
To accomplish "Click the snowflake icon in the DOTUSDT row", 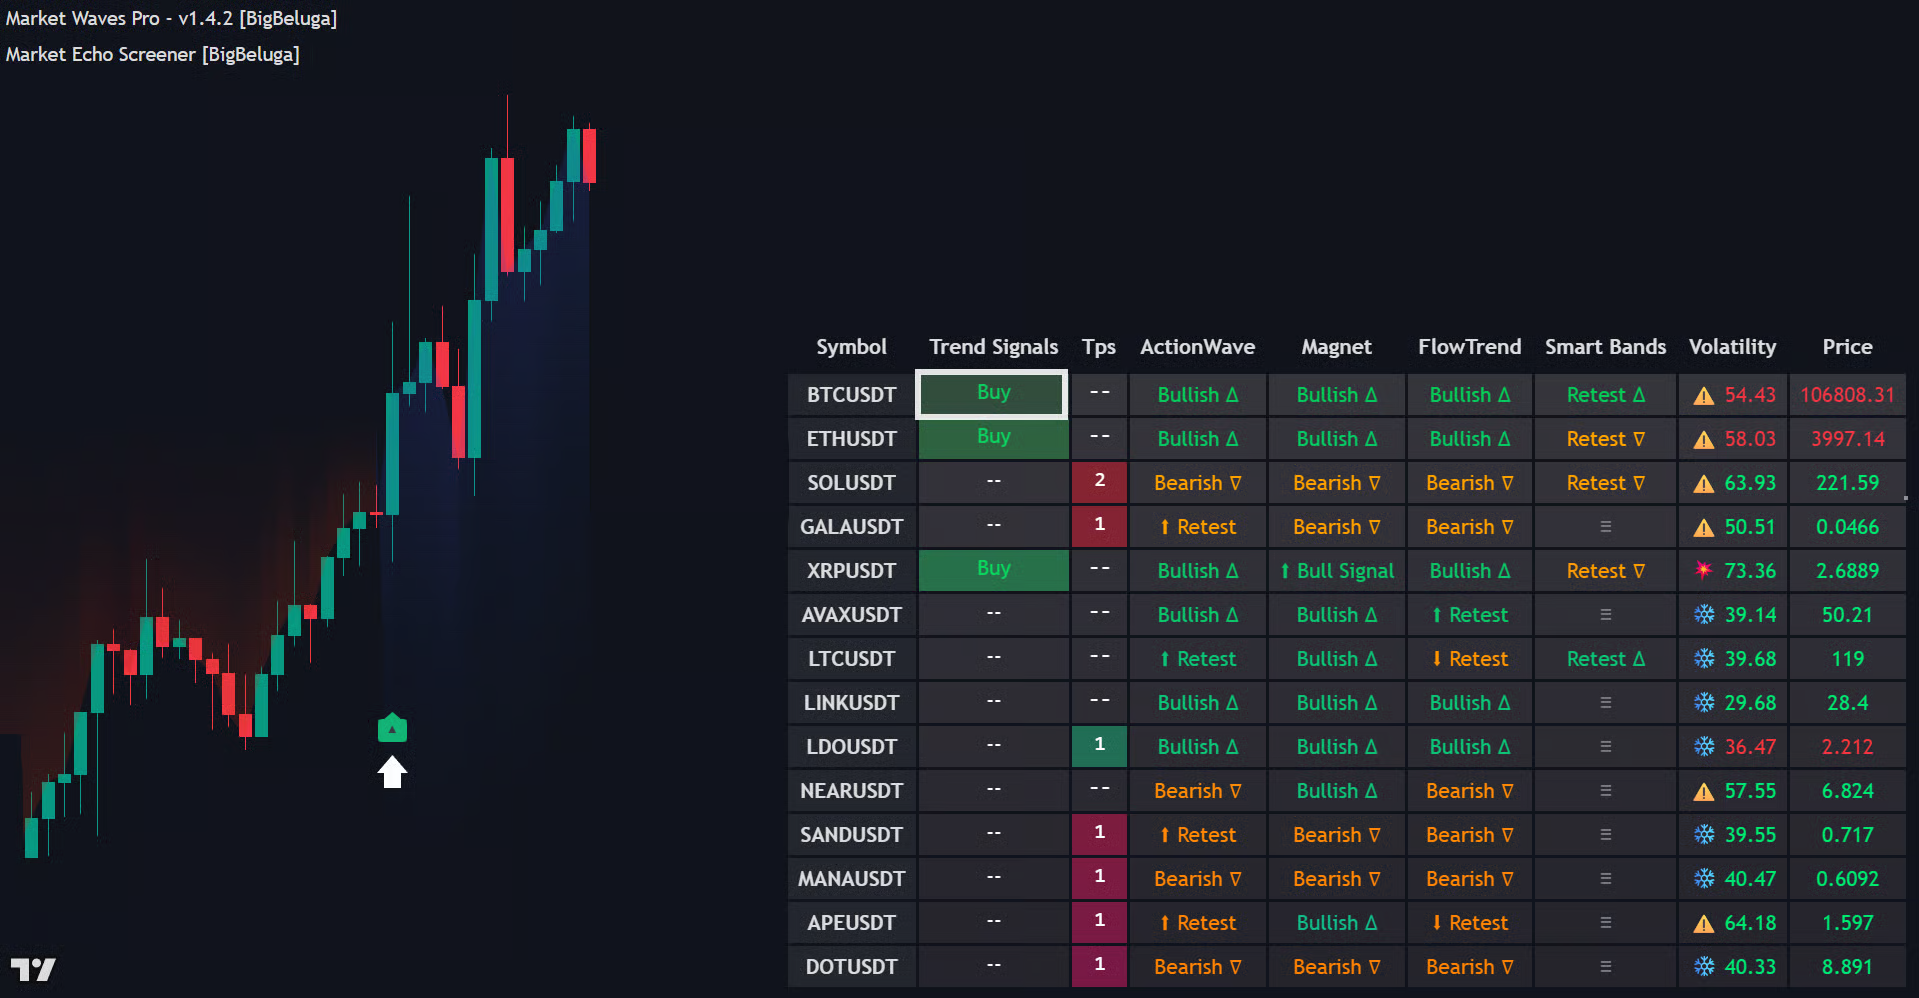I will (1704, 967).
